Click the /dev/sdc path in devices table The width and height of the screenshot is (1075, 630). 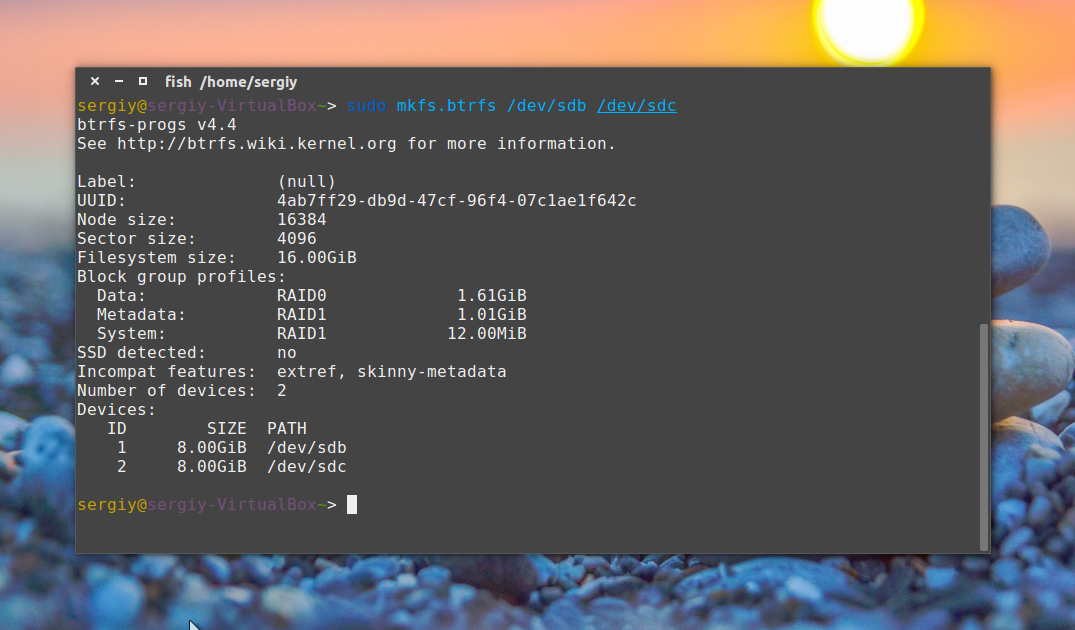tap(306, 467)
